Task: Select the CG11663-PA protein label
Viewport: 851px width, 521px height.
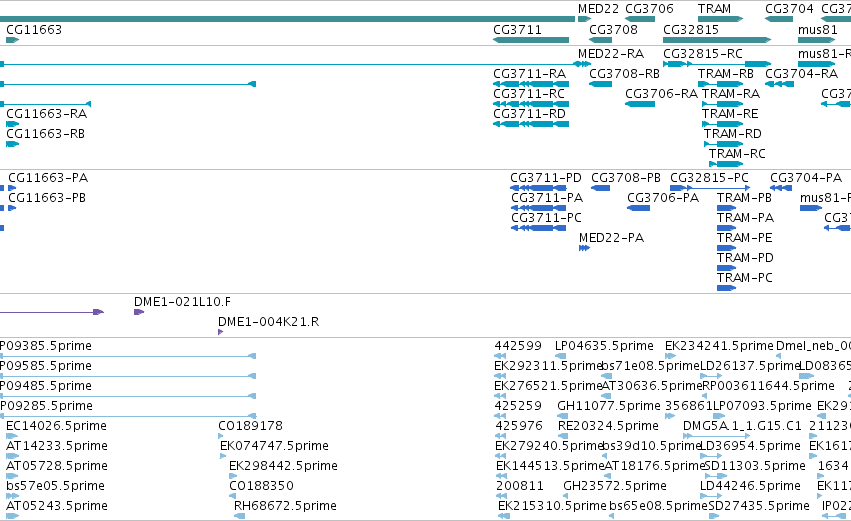Action: coord(48,178)
